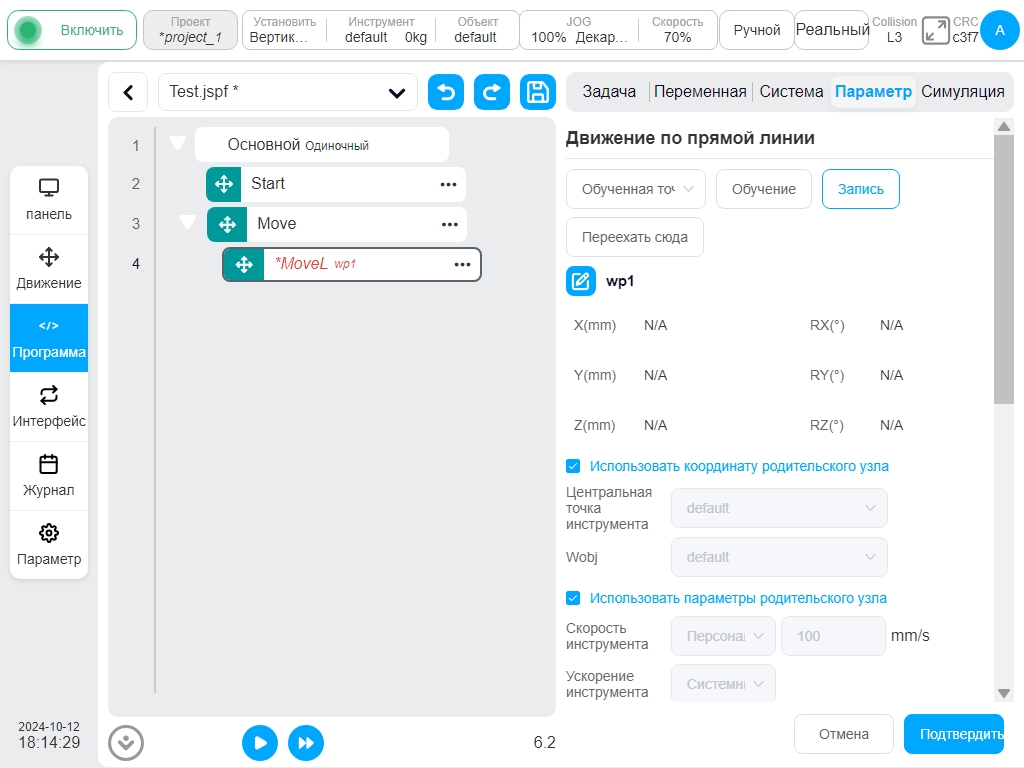
Task: Edit waypoint name wp1 with the pencil icon
Action: 581,281
